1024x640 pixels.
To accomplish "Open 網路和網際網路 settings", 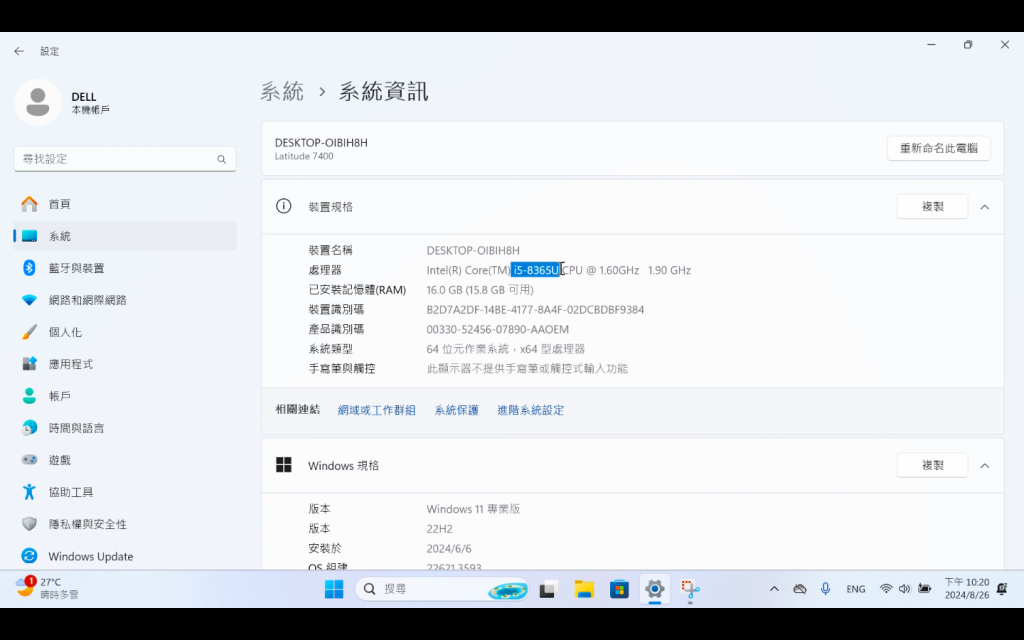I will pos(125,300).
